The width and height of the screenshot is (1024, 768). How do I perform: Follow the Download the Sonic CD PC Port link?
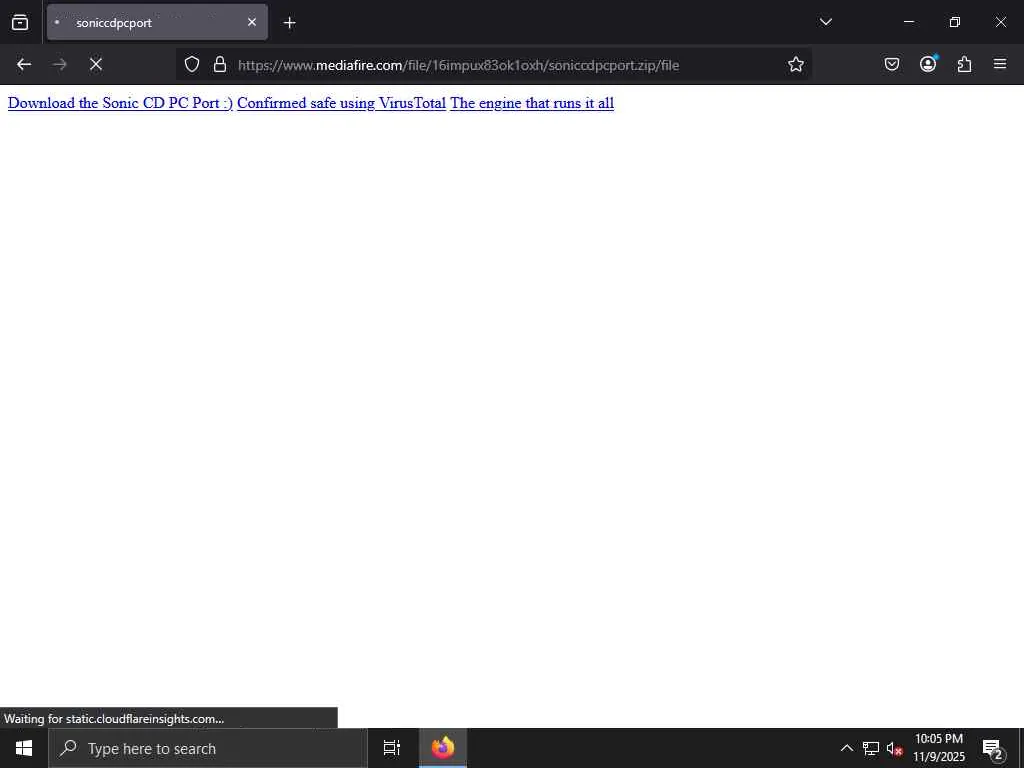tap(120, 103)
